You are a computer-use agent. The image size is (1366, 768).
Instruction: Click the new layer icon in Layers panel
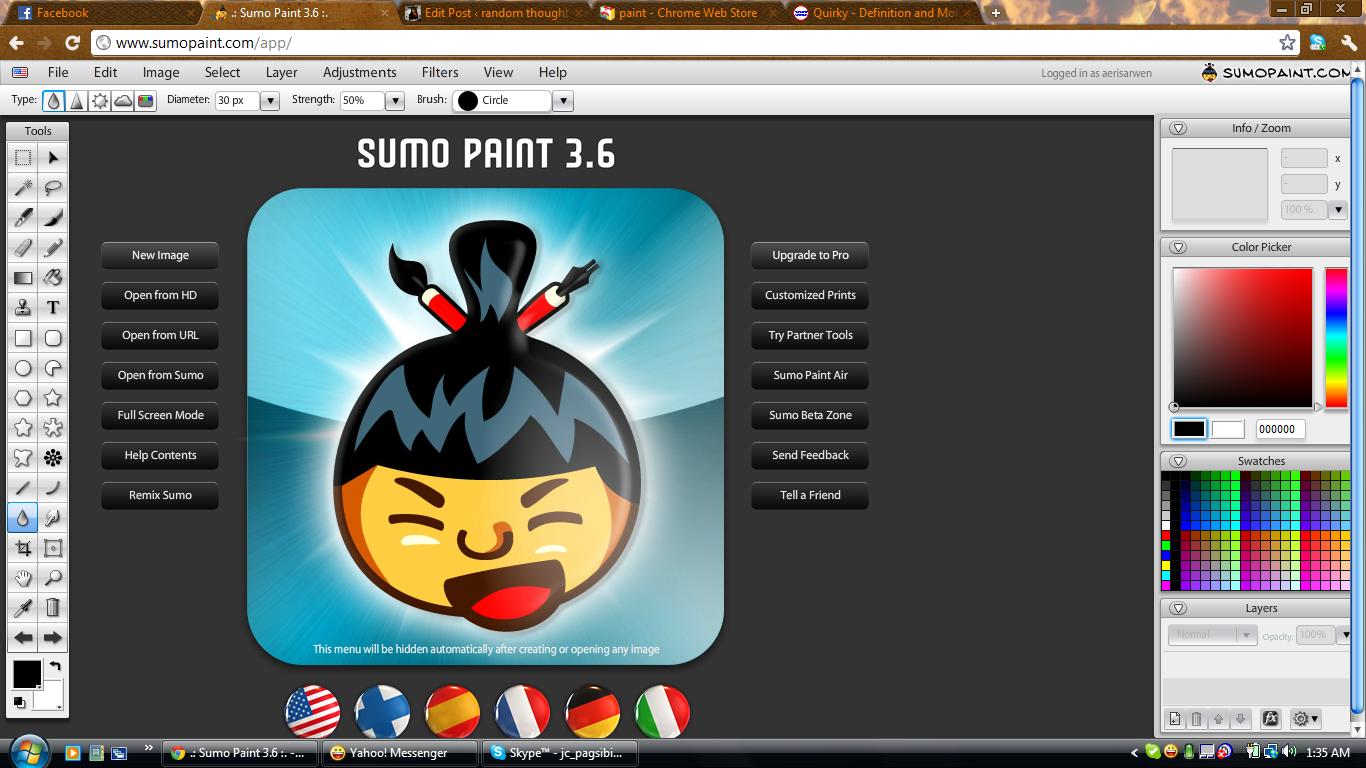pos(1175,719)
